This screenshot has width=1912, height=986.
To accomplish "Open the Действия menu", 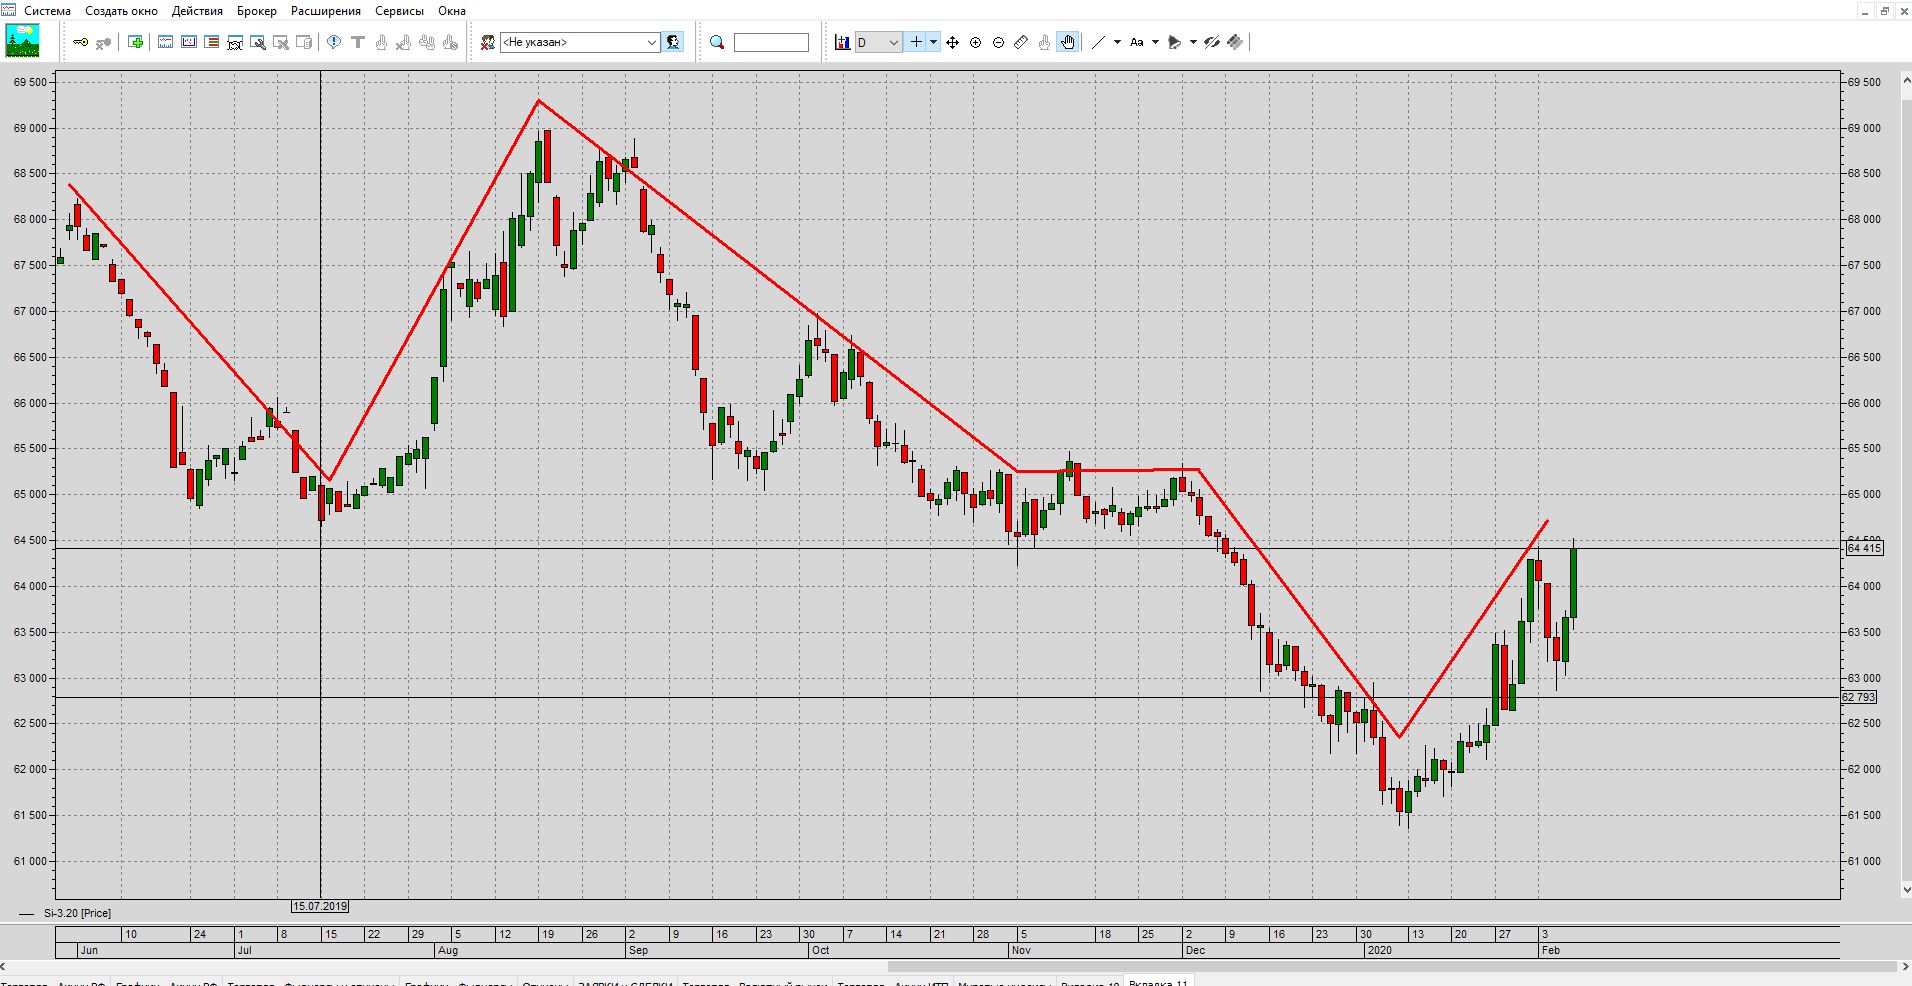I will coord(198,11).
